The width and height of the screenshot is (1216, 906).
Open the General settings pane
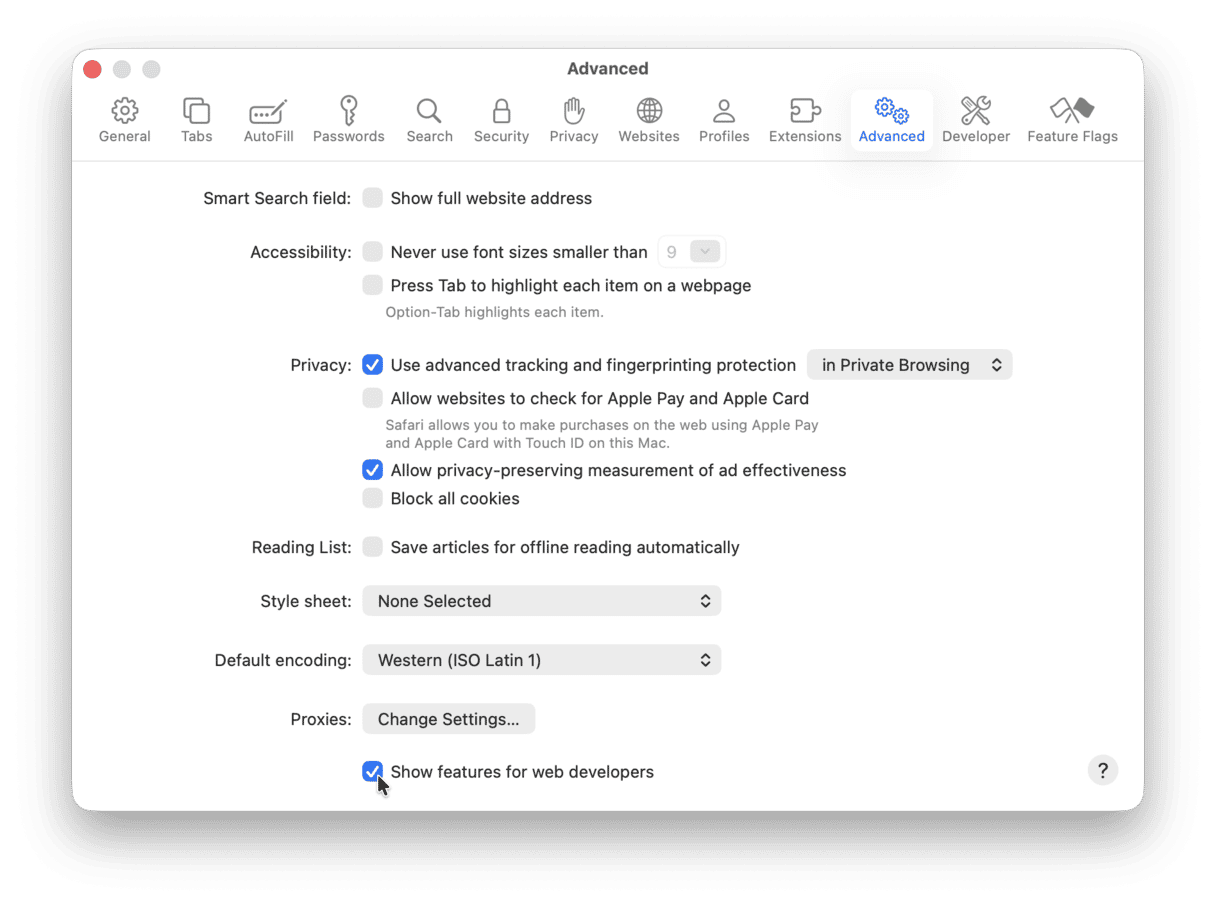click(124, 119)
